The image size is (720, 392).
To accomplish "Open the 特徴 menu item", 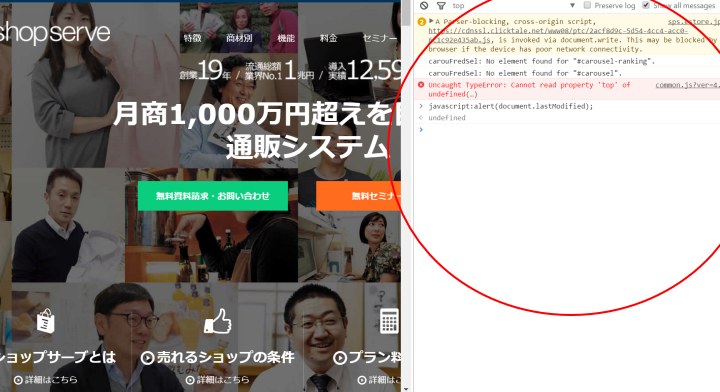I will pos(192,38).
